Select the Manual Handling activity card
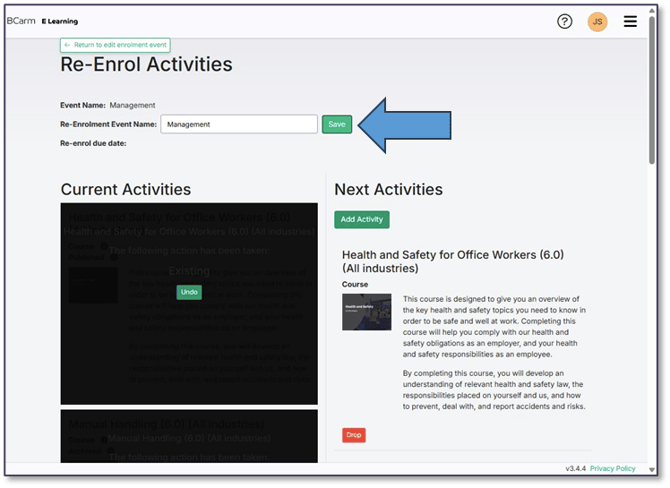The height and width of the screenshot is (488, 670). (x=189, y=435)
